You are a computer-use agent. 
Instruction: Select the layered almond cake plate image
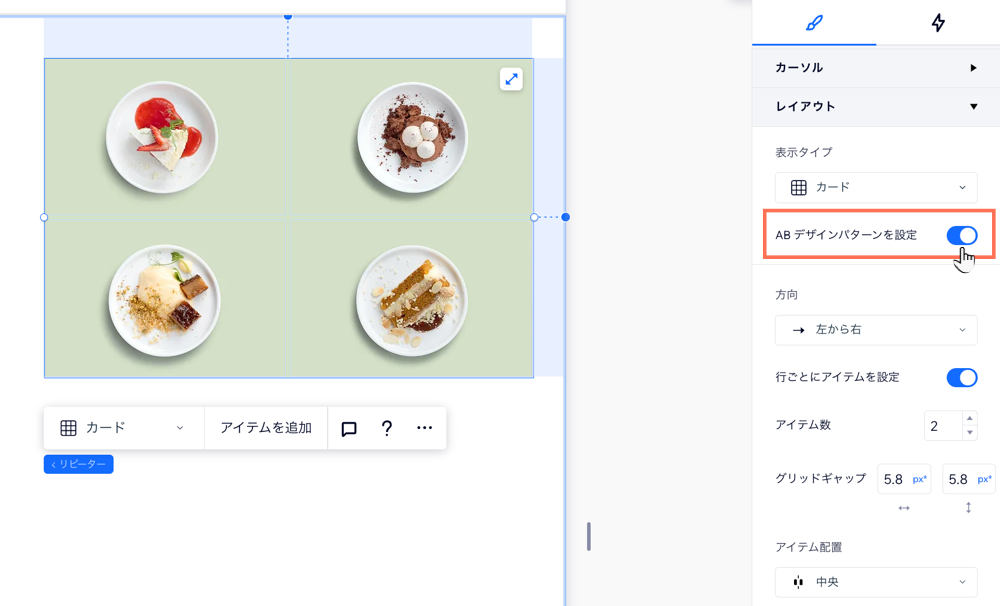412,300
